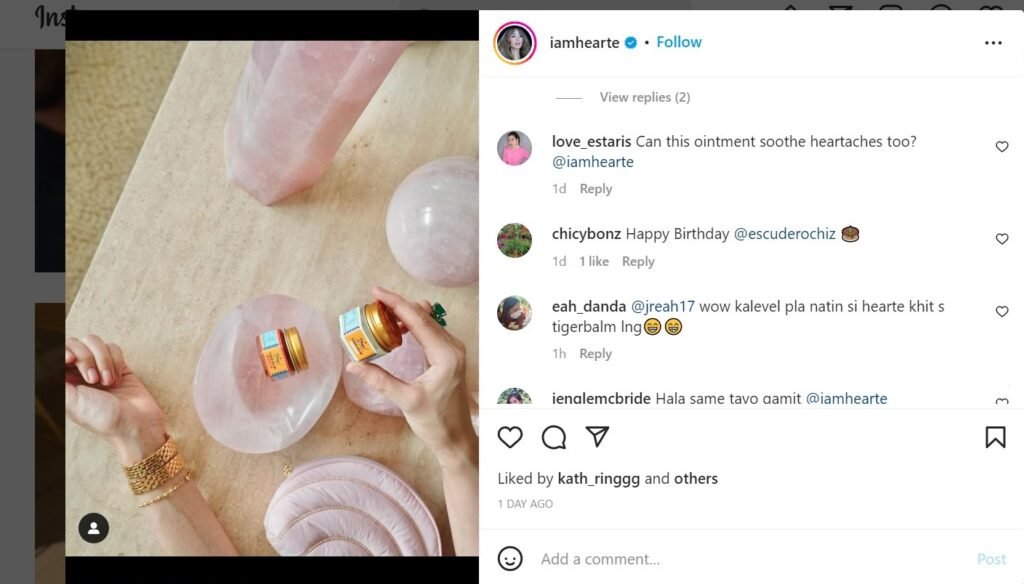Save post with the bookmark icon
Image resolution: width=1024 pixels, height=584 pixels.
tap(995, 437)
